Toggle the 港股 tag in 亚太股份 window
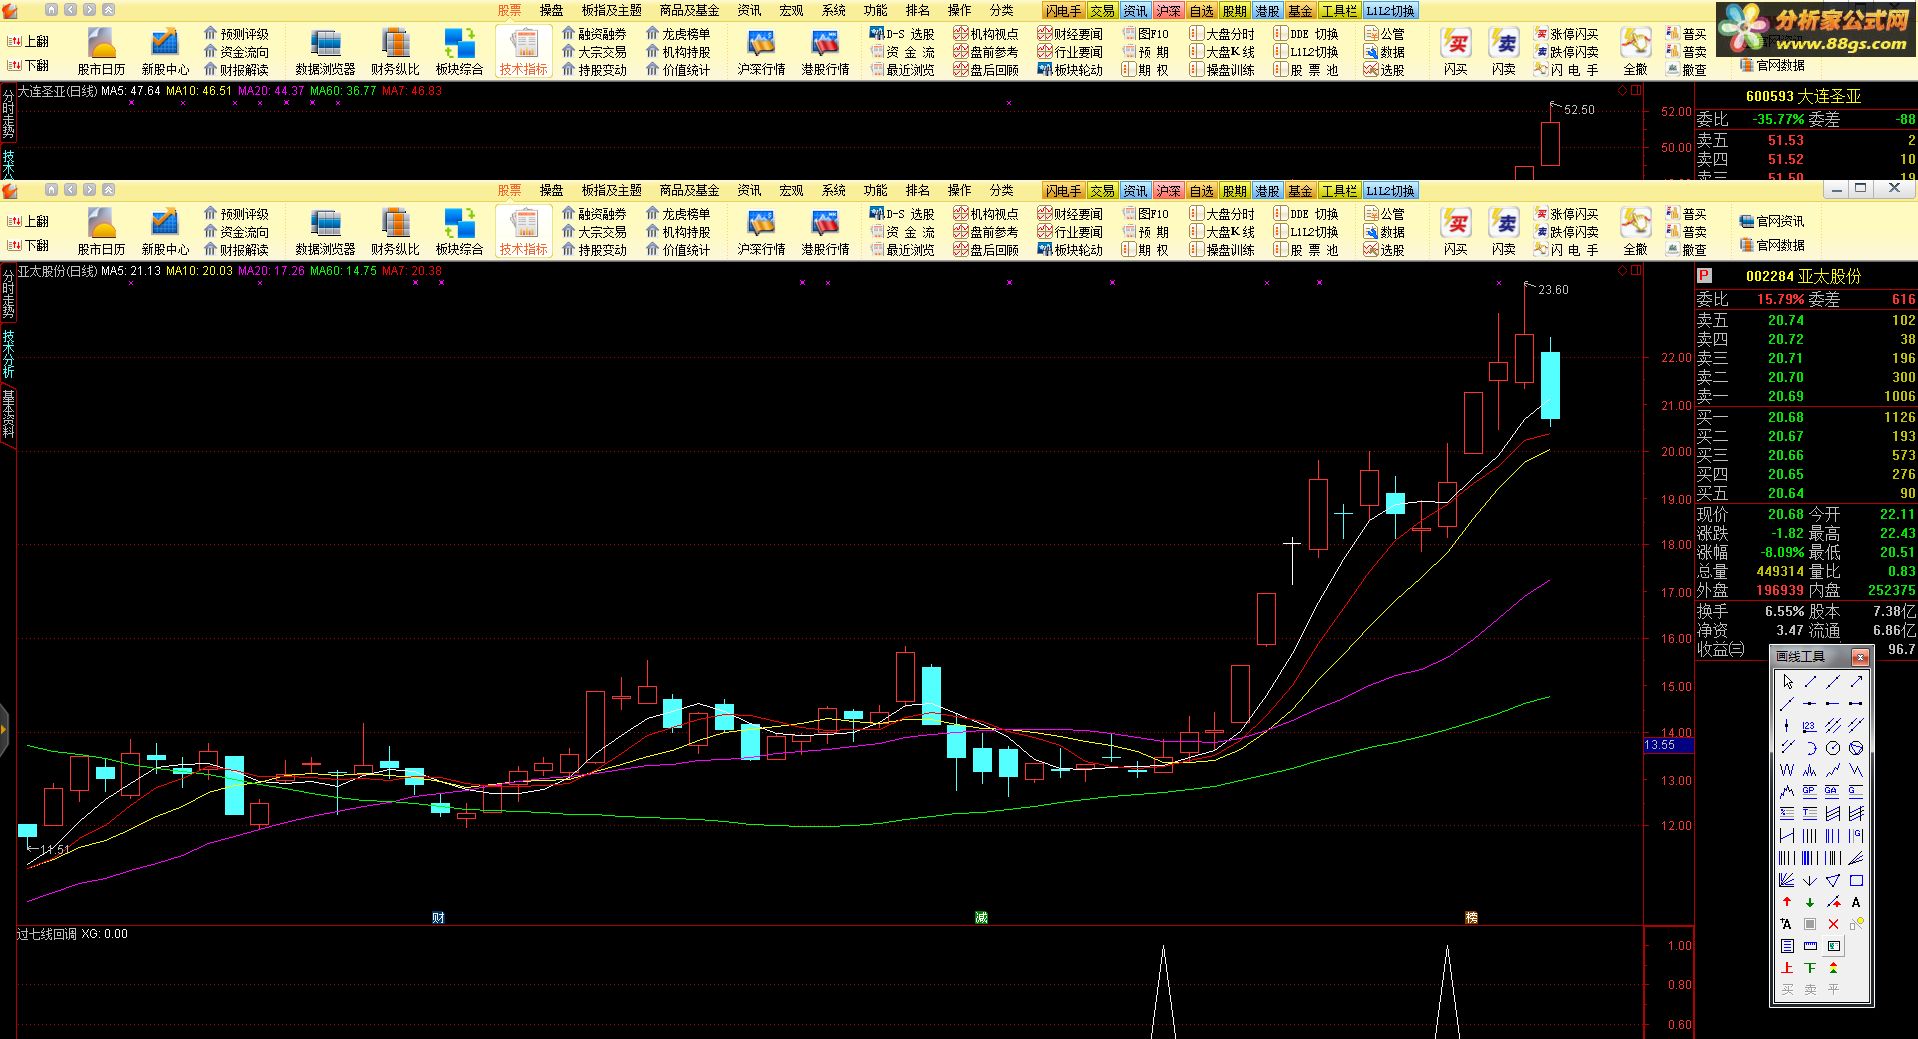Viewport: 1918px width, 1039px height. (x=1266, y=190)
